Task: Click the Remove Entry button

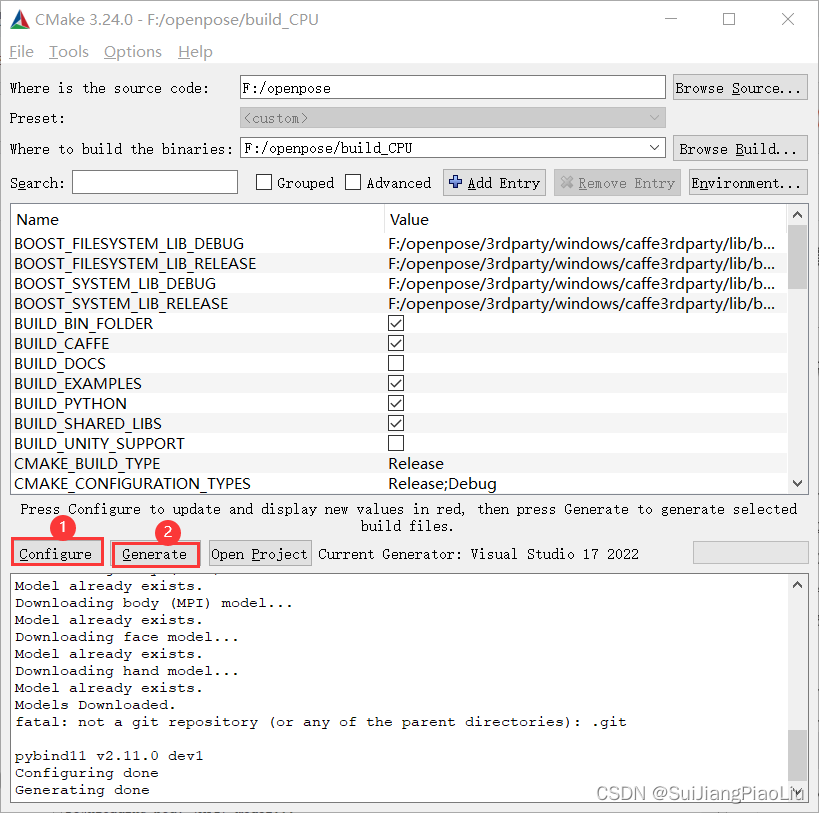Action: point(617,183)
